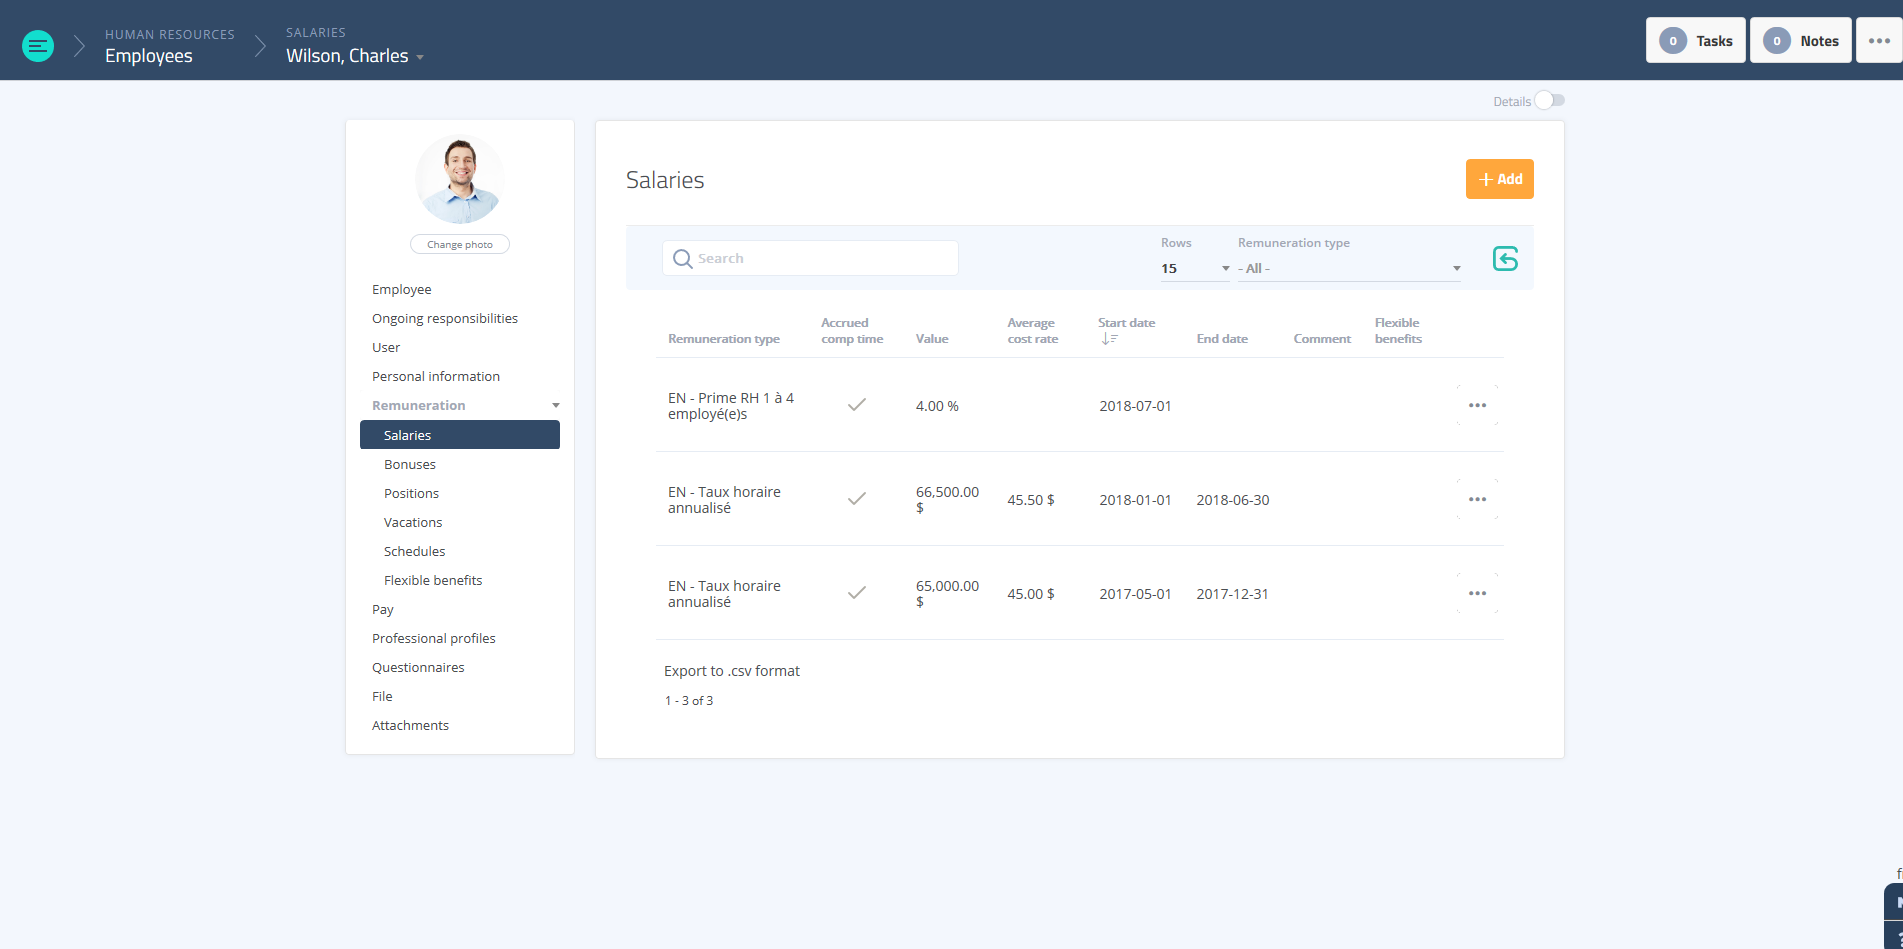Sort by Remuneration type column header
This screenshot has height=949, width=1903.
click(724, 339)
